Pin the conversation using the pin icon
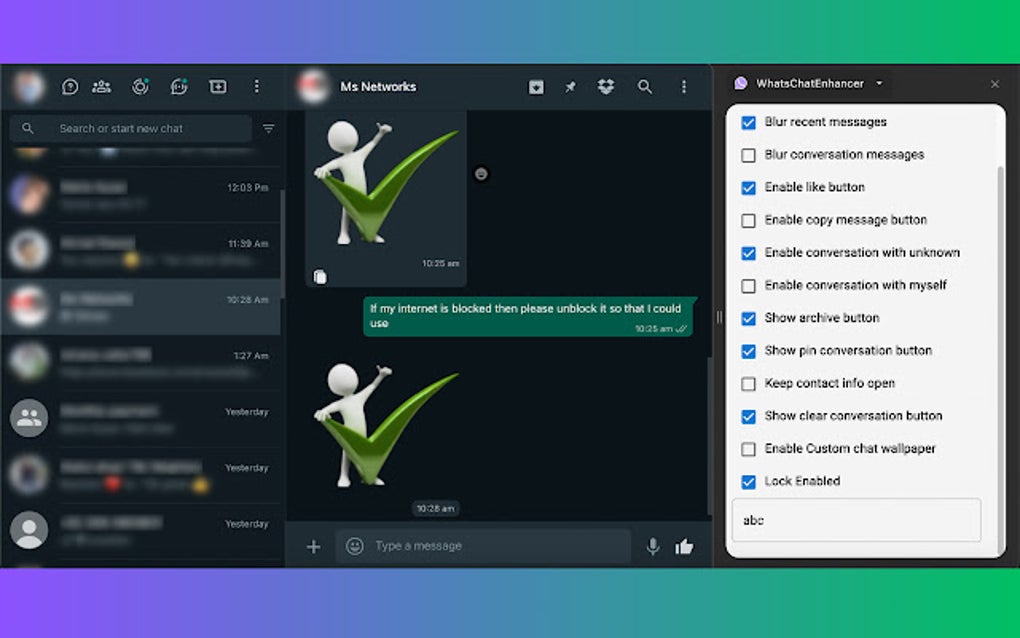The image size is (1020, 638). [570, 87]
